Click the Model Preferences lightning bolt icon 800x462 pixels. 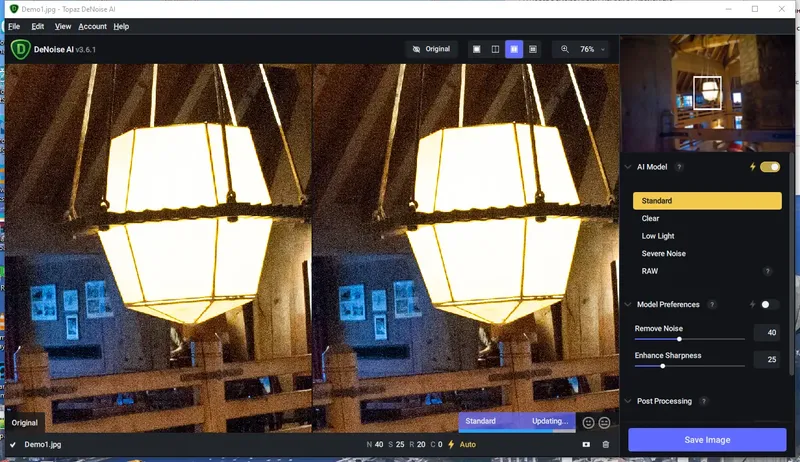point(753,304)
